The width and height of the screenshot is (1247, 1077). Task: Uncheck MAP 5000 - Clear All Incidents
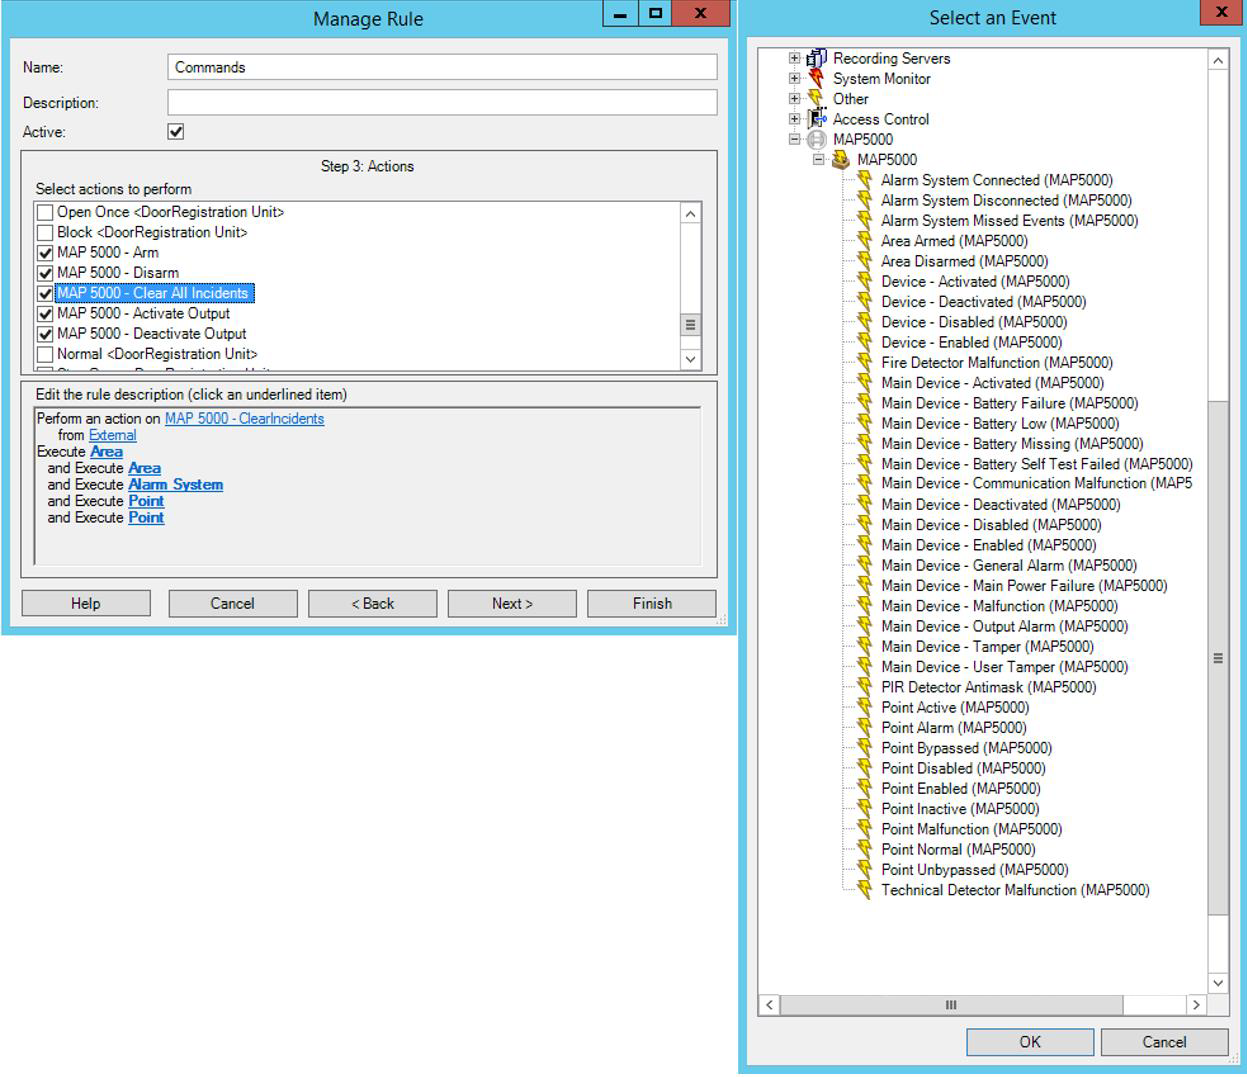pyautogui.click(x=45, y=293)
